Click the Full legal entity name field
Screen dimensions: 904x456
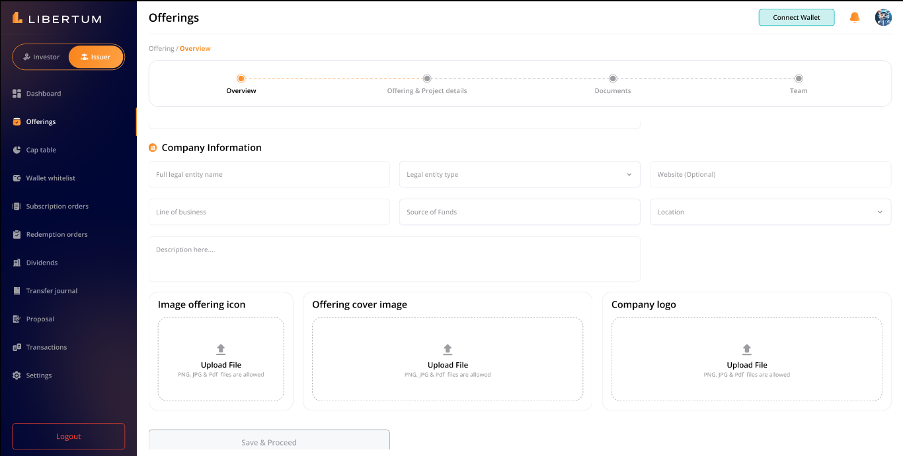(269, 175)
